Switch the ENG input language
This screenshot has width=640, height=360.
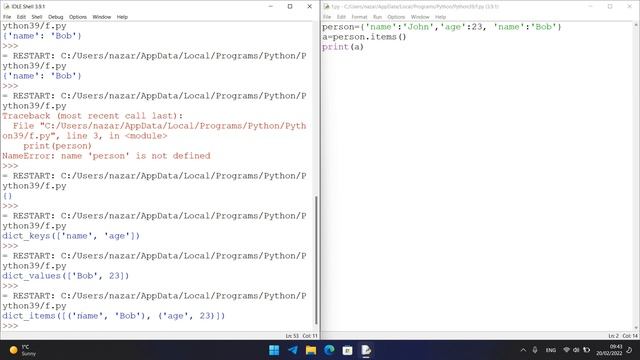pos(551,350)
